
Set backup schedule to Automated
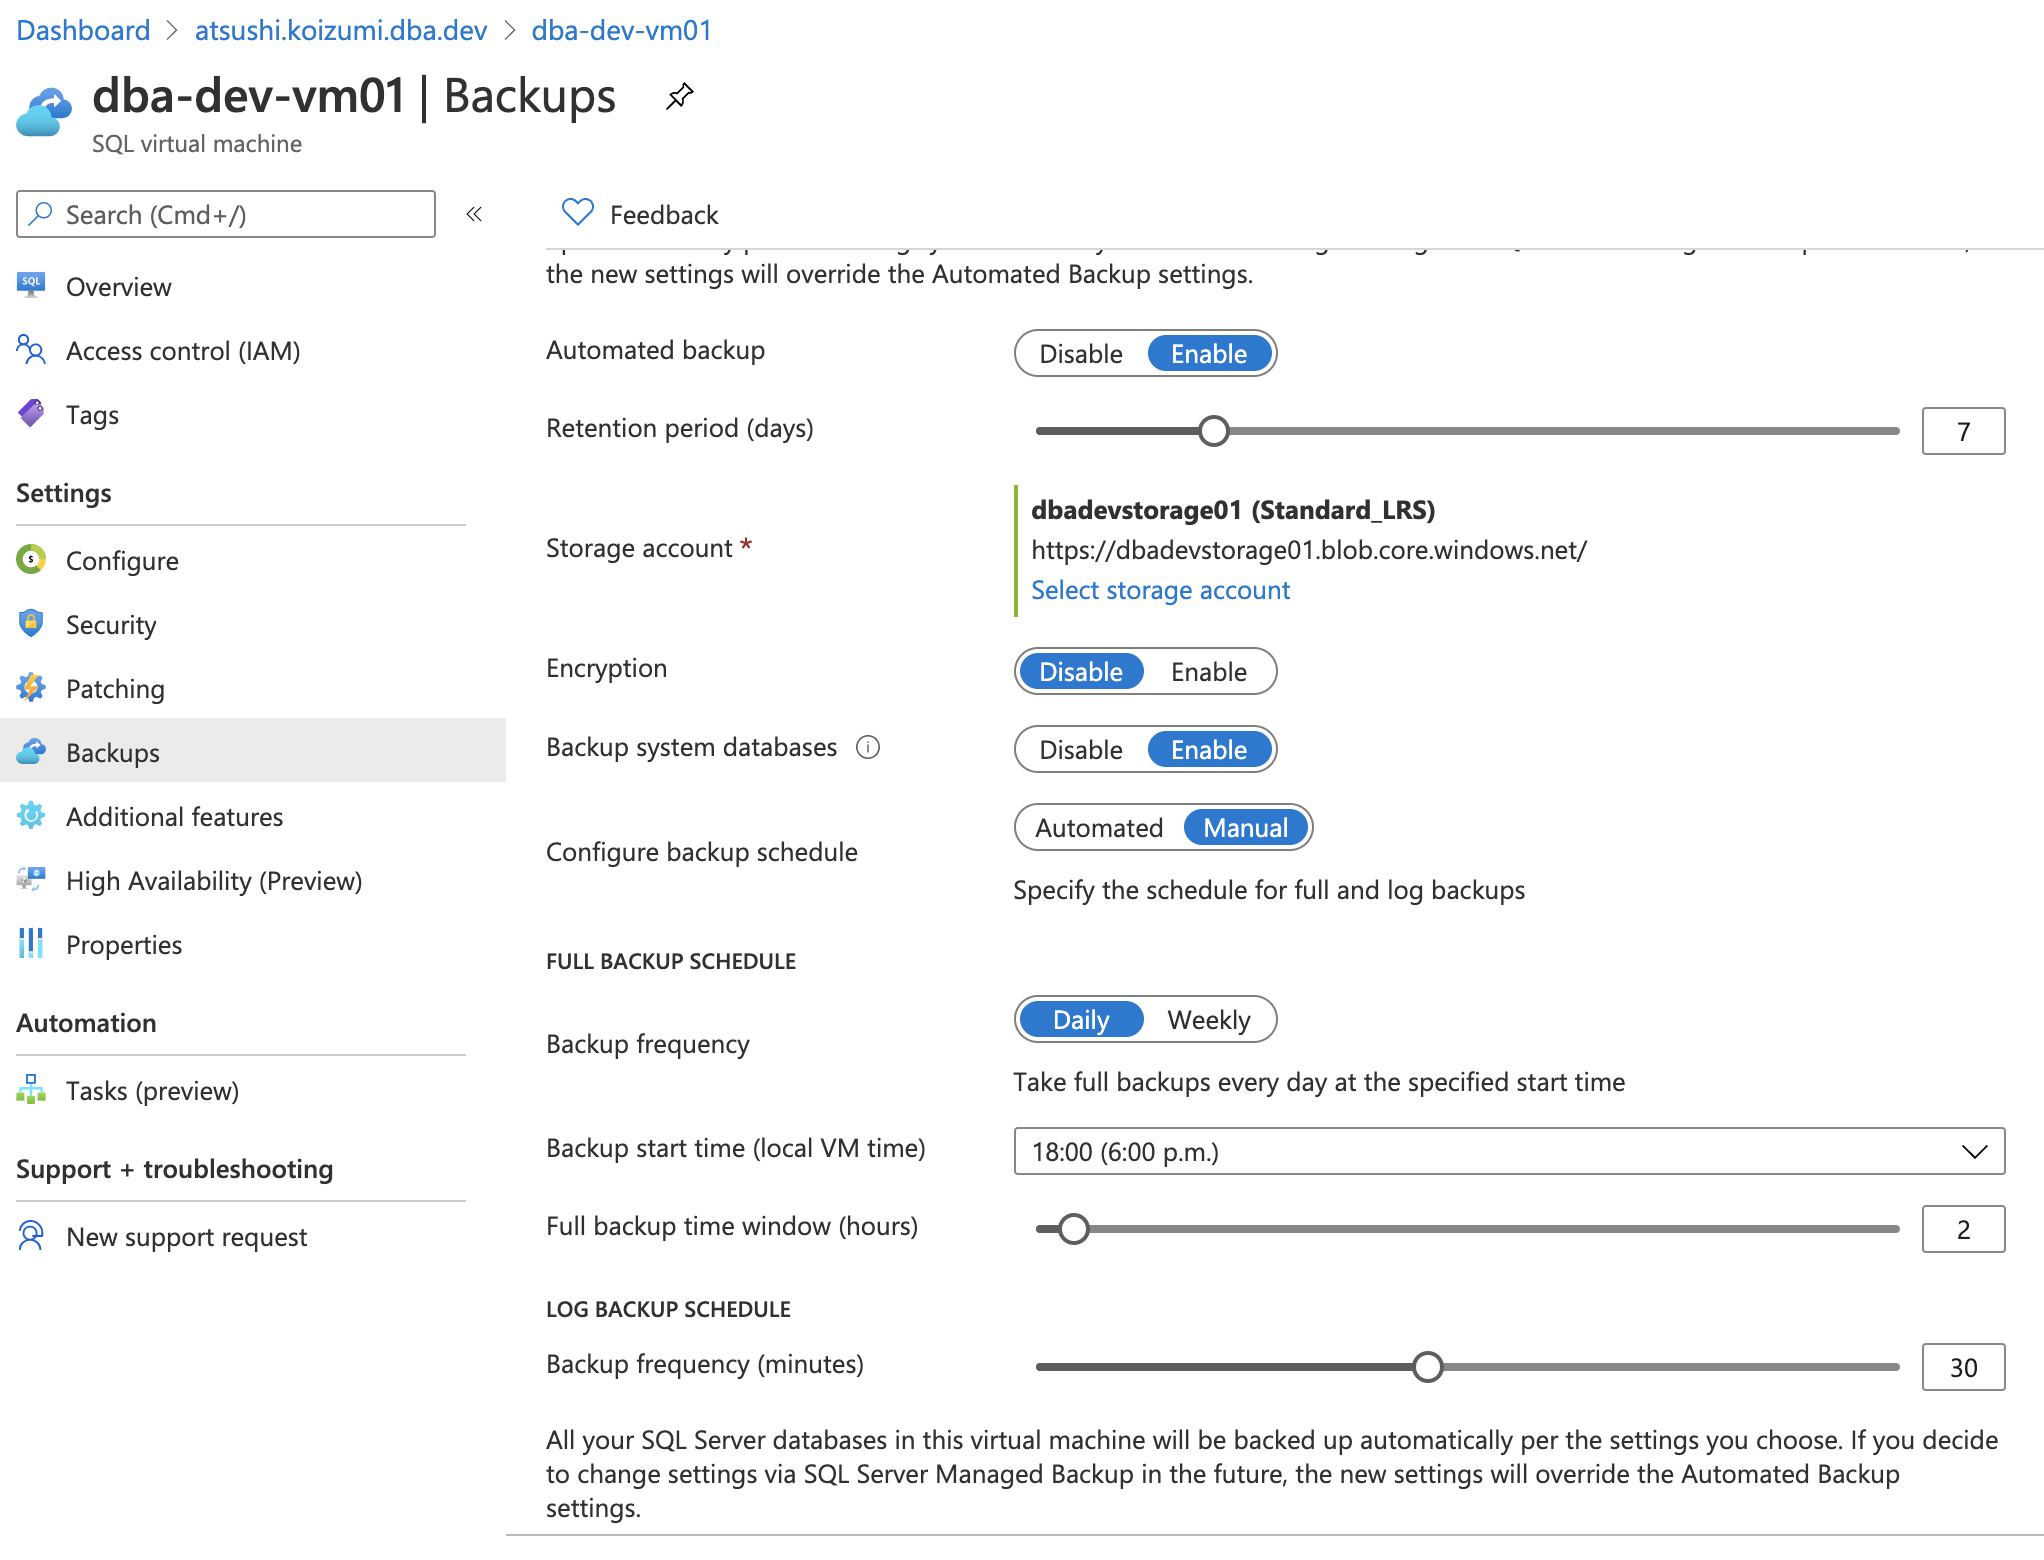coord(1099,828)
